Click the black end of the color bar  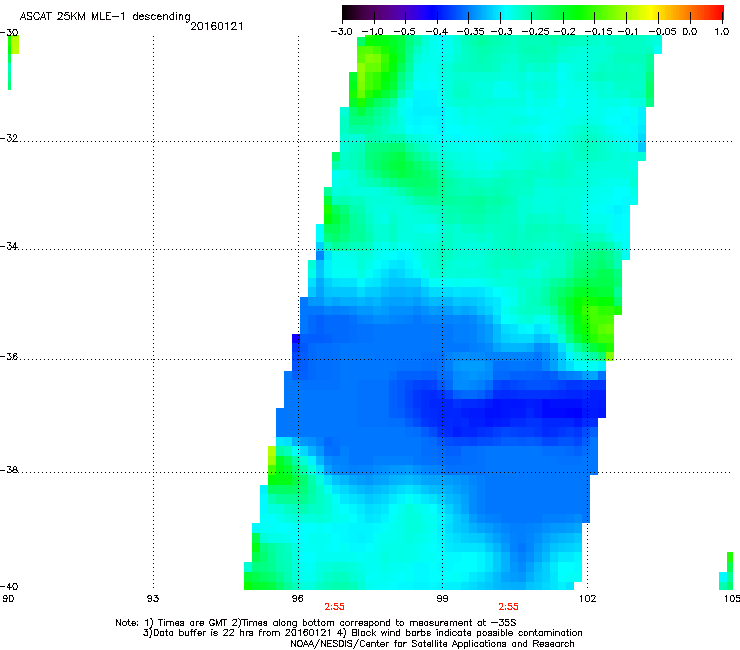(348, 12)
